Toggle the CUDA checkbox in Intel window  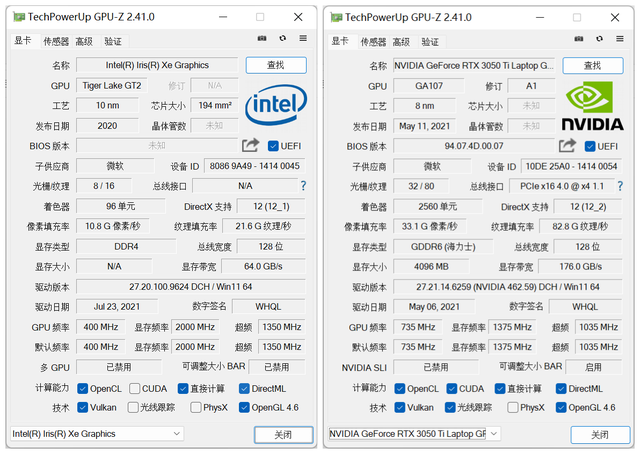coord(135,388)
